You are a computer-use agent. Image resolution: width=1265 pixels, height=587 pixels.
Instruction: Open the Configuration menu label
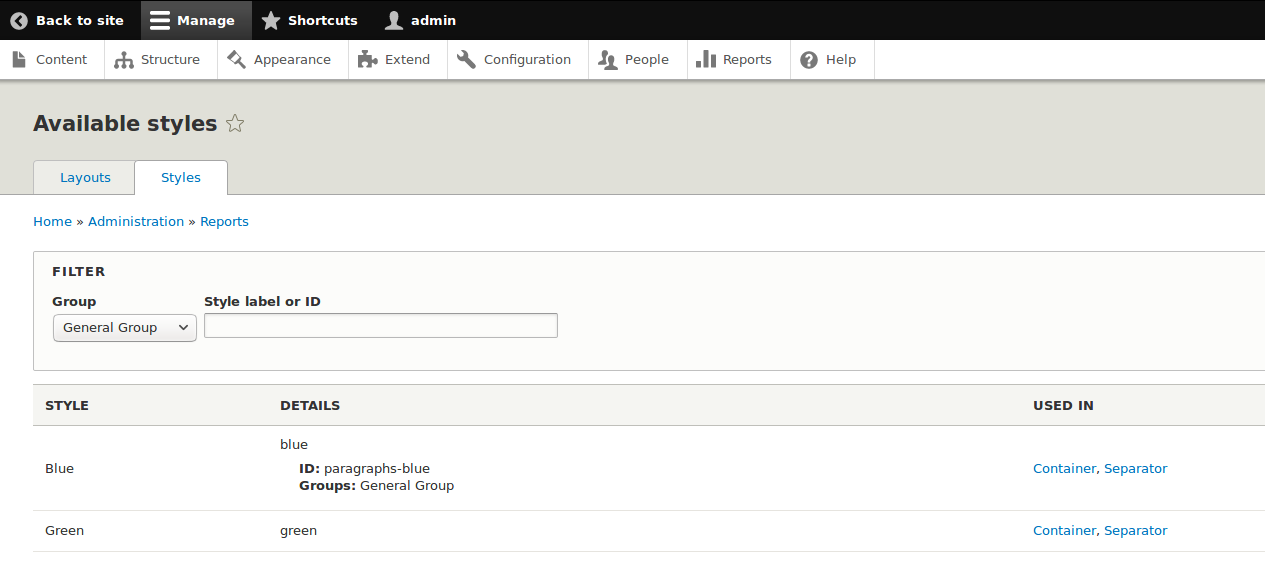(x=527, y=60)
